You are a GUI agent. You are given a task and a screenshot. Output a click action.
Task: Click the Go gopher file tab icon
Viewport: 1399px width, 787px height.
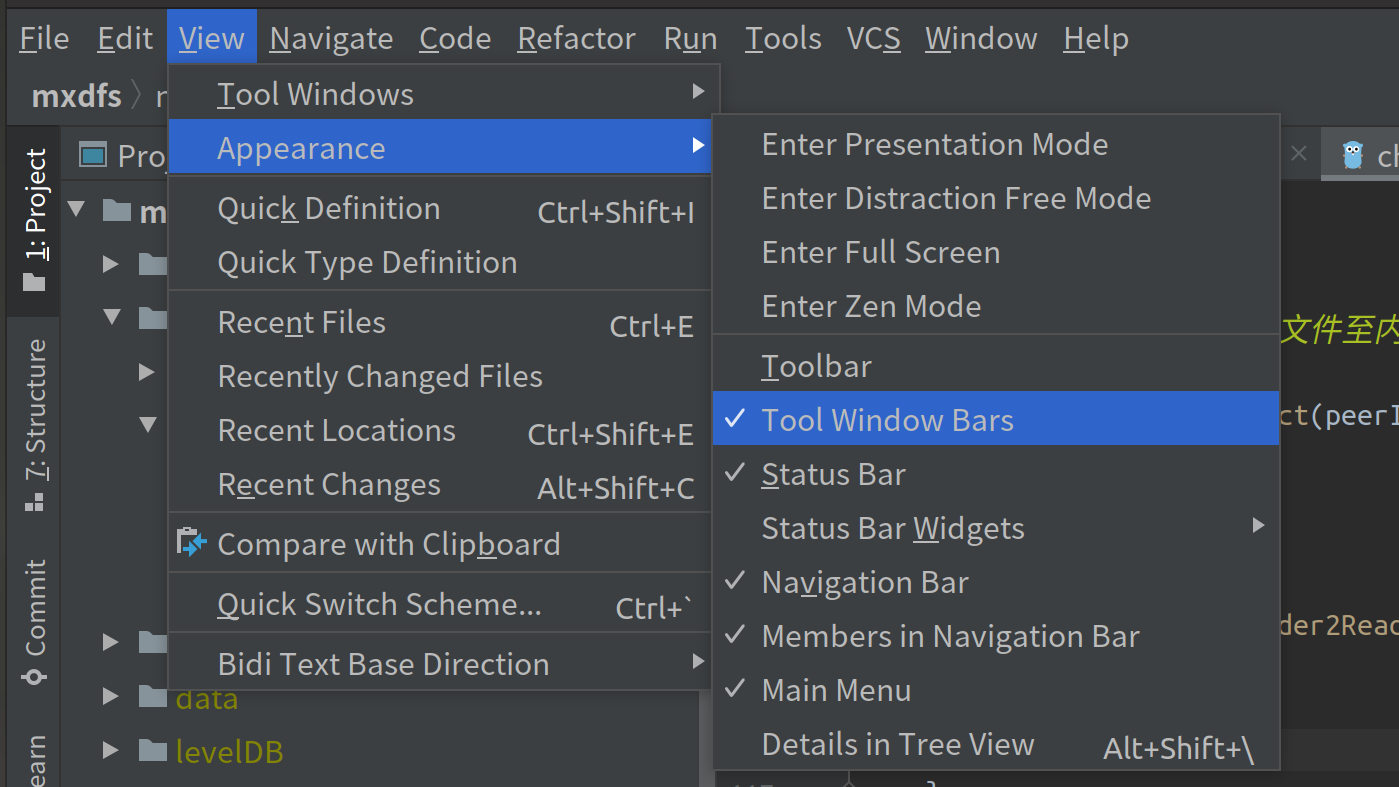(x=1353, y=155)
